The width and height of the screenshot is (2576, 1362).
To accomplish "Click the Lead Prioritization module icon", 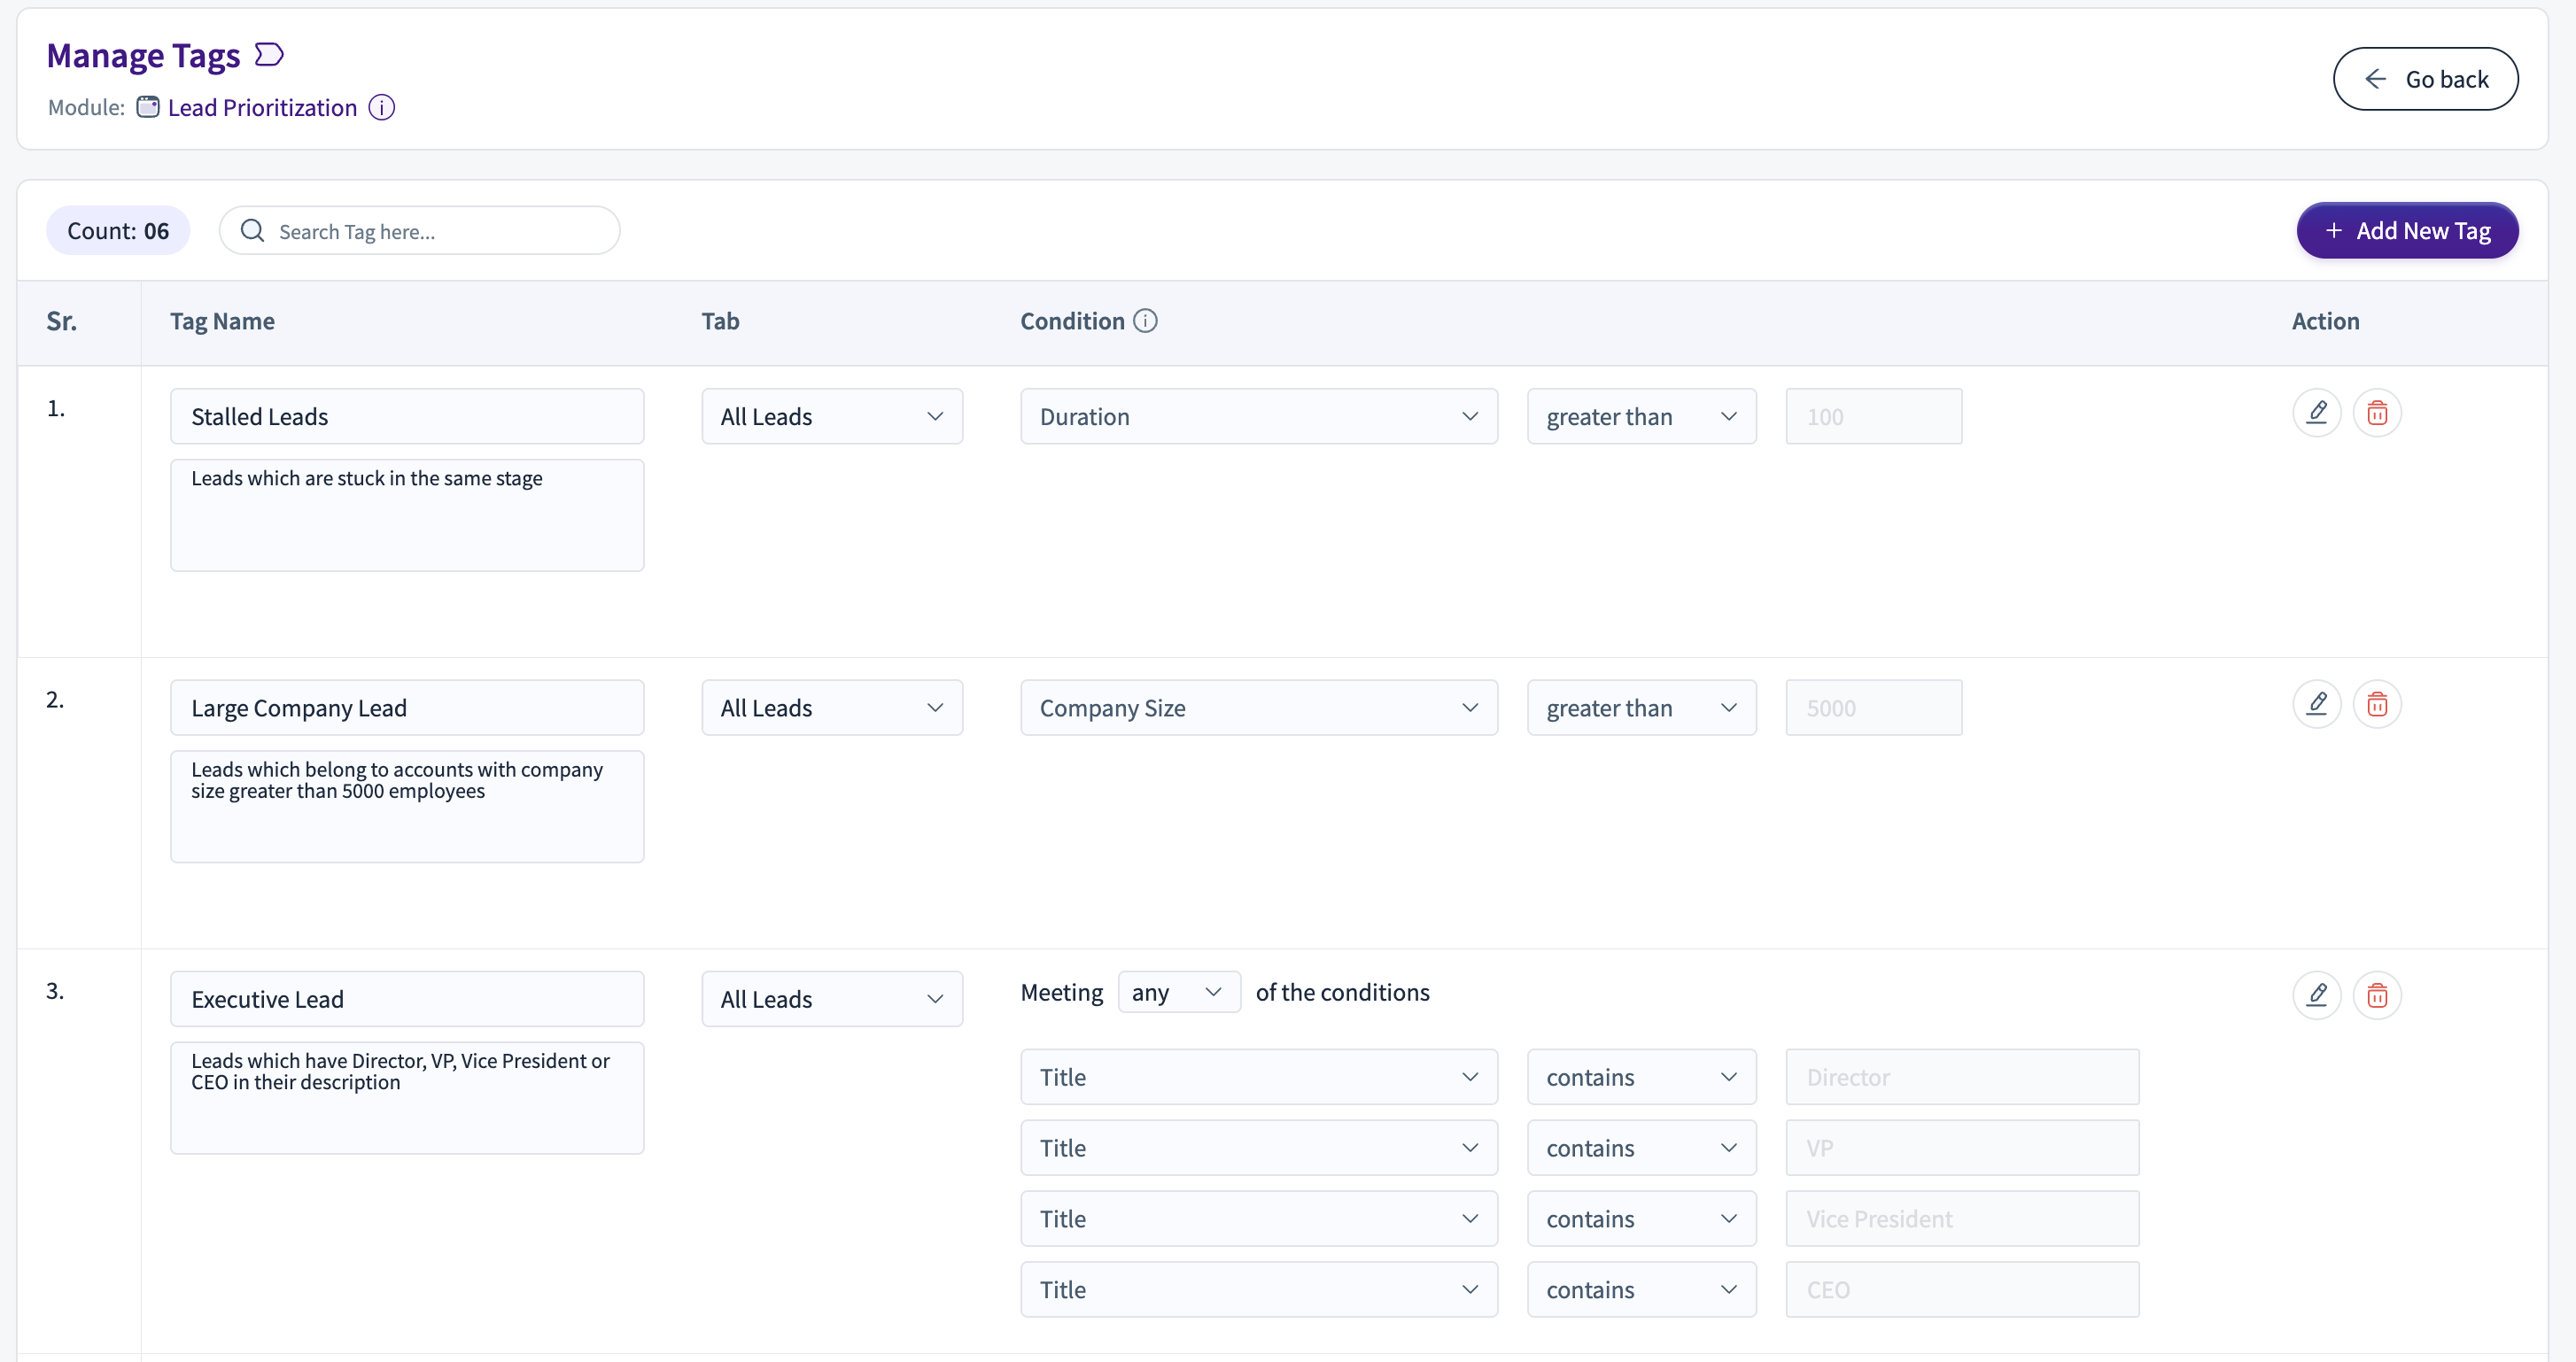I will click(148, 107).
